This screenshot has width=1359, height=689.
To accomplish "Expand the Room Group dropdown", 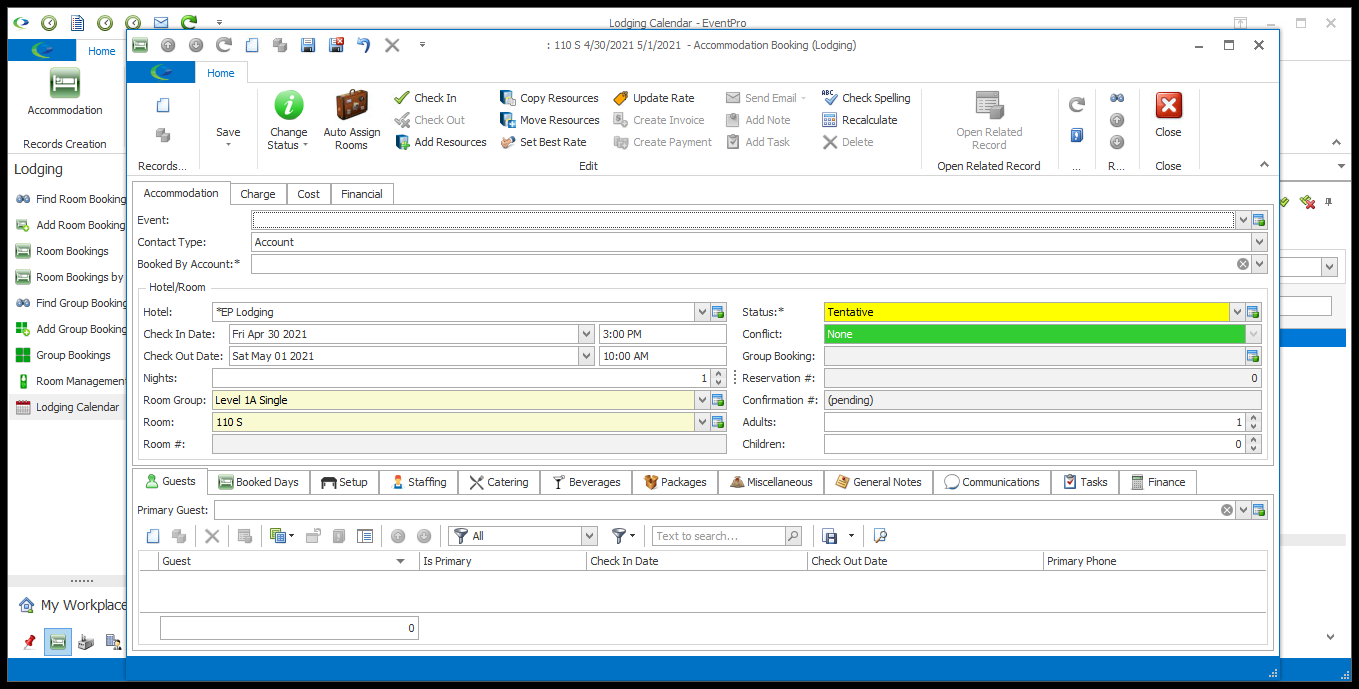I will click(702, 400).
